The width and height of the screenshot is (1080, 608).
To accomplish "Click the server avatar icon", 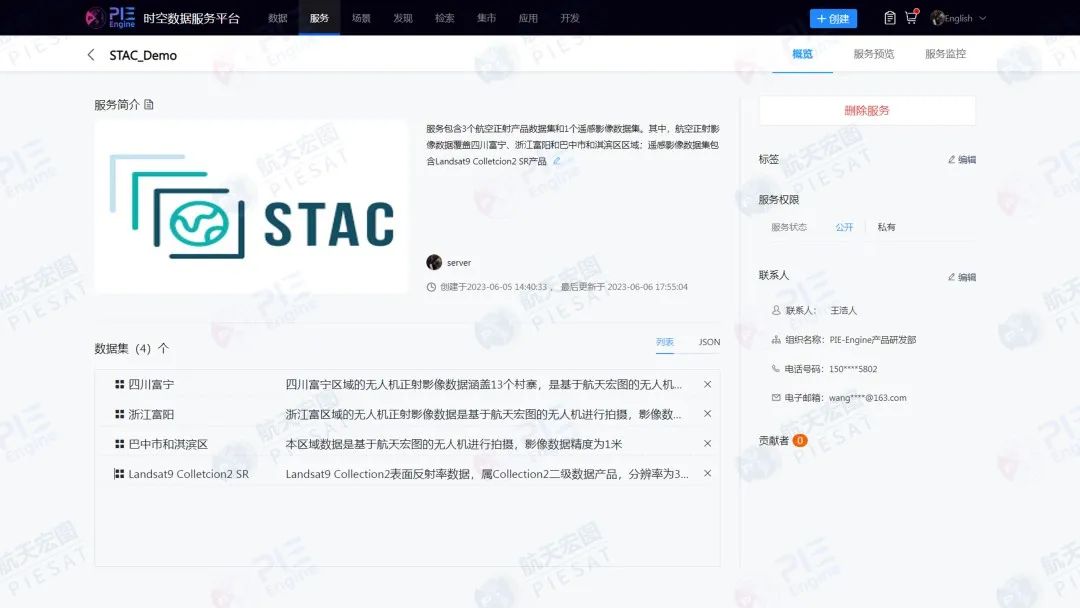I will coord(434,262).
